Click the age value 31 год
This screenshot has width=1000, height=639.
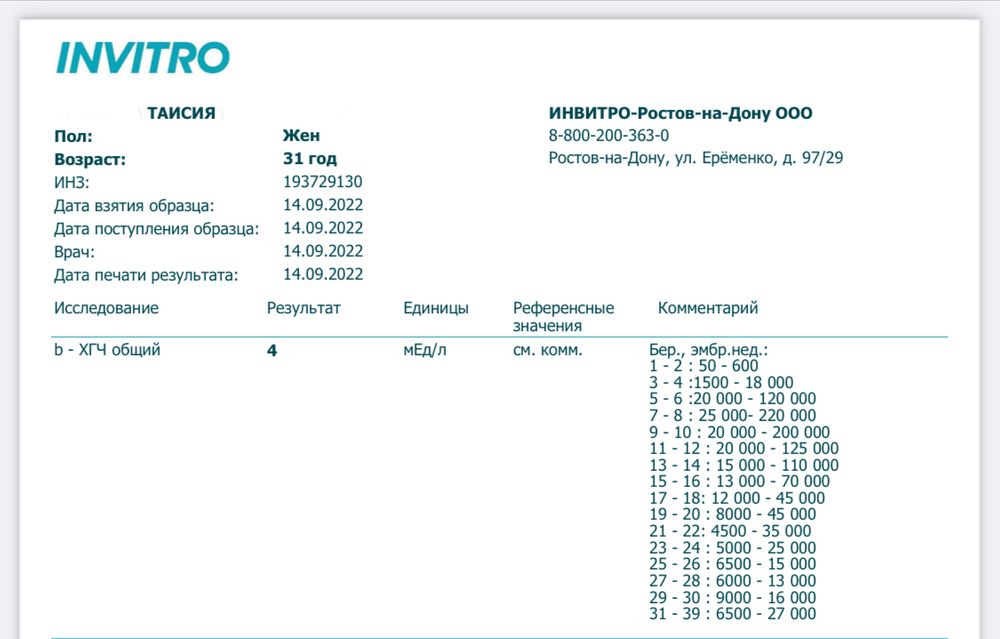tap(310, 159)
